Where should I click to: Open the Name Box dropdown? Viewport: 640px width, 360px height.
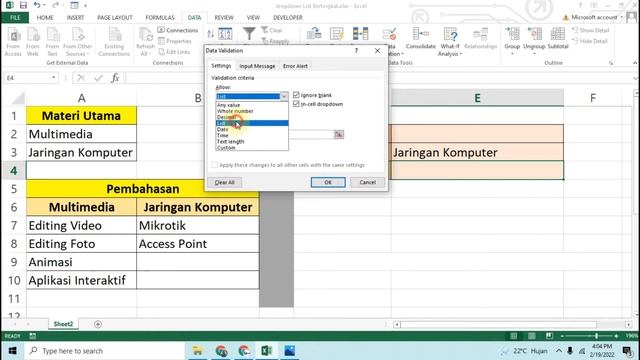pyautogui.click(x=53, y=78)
